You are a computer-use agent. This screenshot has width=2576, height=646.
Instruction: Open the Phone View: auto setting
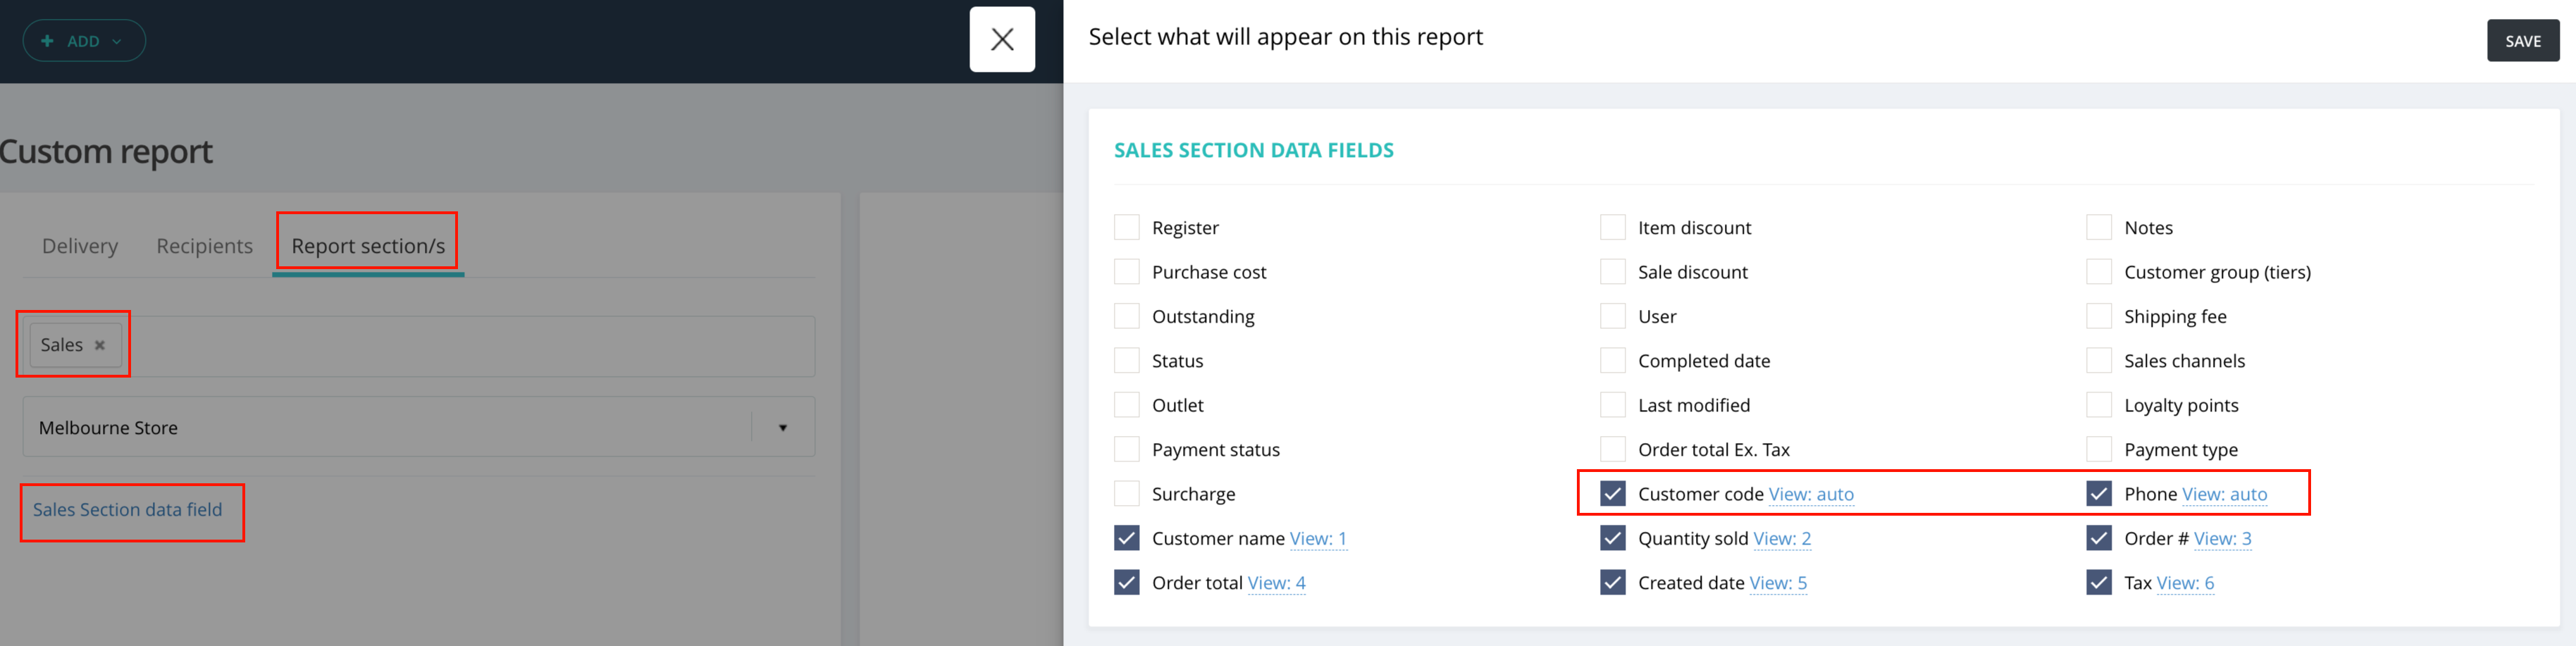[x=2224, y=494]
